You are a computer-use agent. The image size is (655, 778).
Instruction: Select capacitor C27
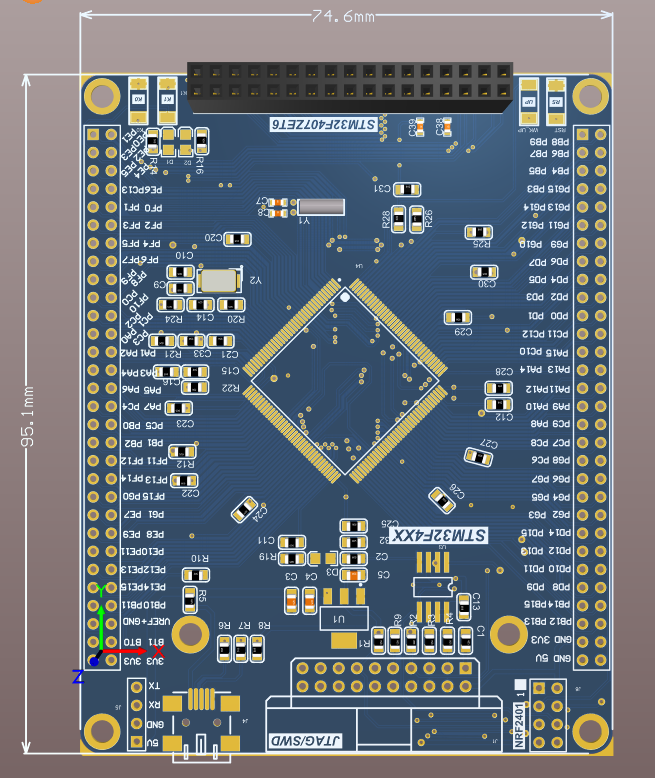[x=478, y=456]
